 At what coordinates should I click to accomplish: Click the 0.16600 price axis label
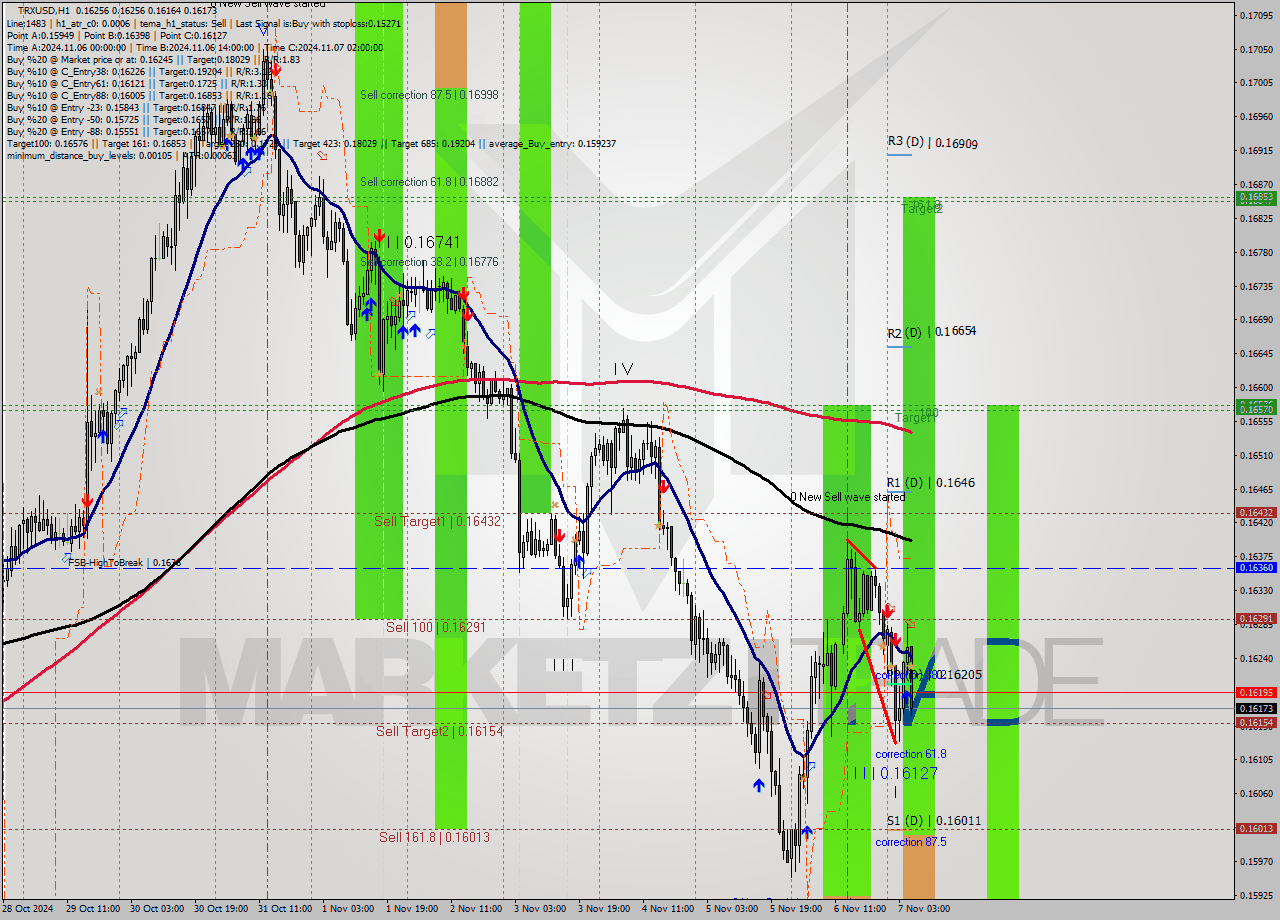pyautogui.click(x=1256, y=388)
